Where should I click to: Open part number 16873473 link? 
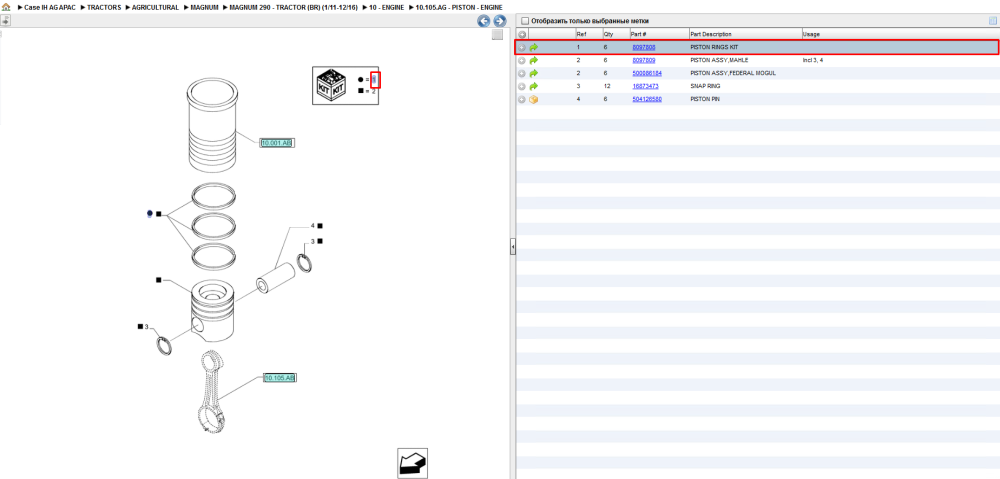click(x=645, y=86)
